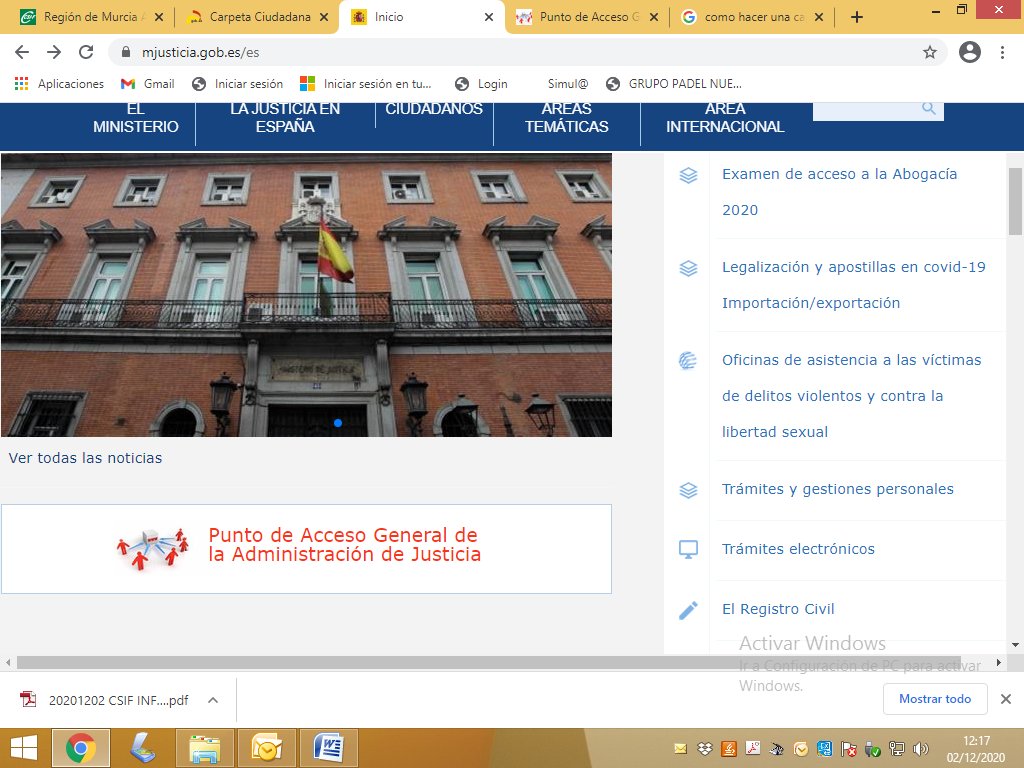Click the Dropbox tray icon
Viewport: 1024px width, 768px height.
tap(705, 749)
